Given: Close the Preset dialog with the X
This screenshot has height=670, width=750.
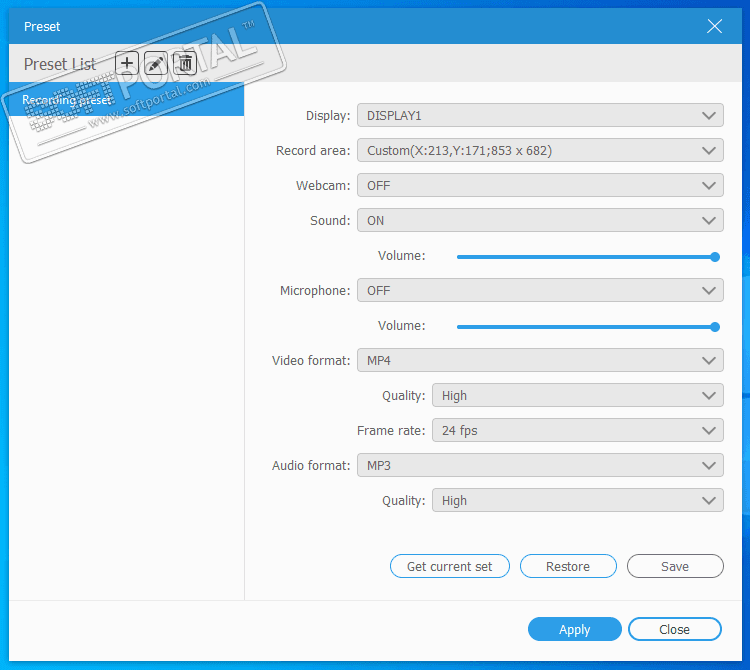Looking at the screenshot, I should pos(714,26).
